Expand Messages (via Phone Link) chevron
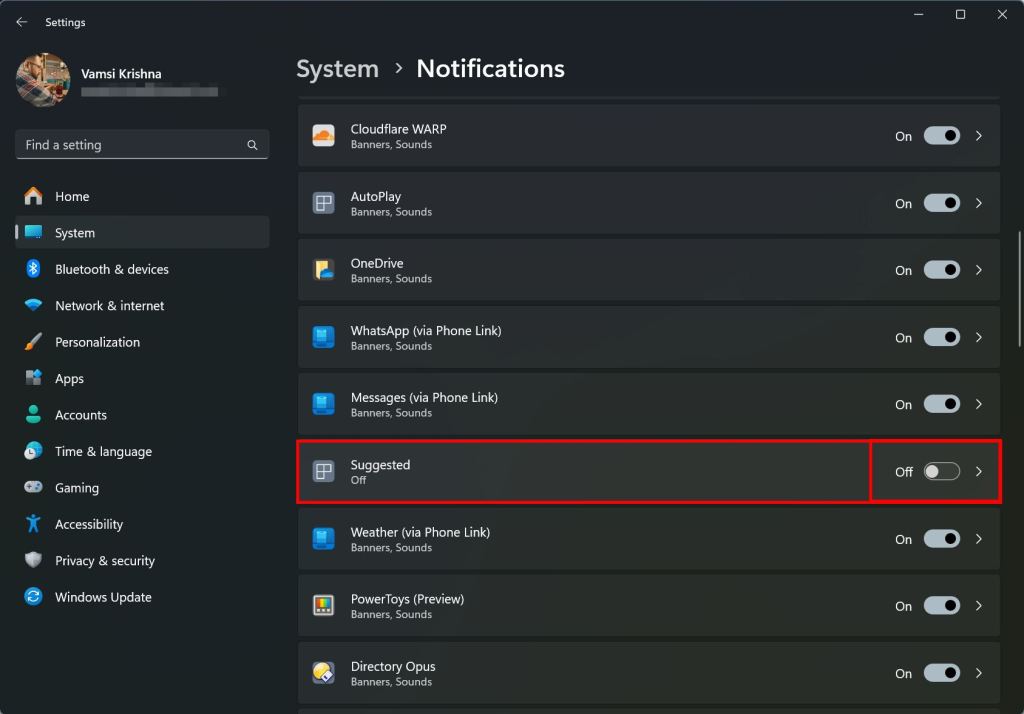Viewport: 1024px width, 714px height. click(x=979, y=404)
